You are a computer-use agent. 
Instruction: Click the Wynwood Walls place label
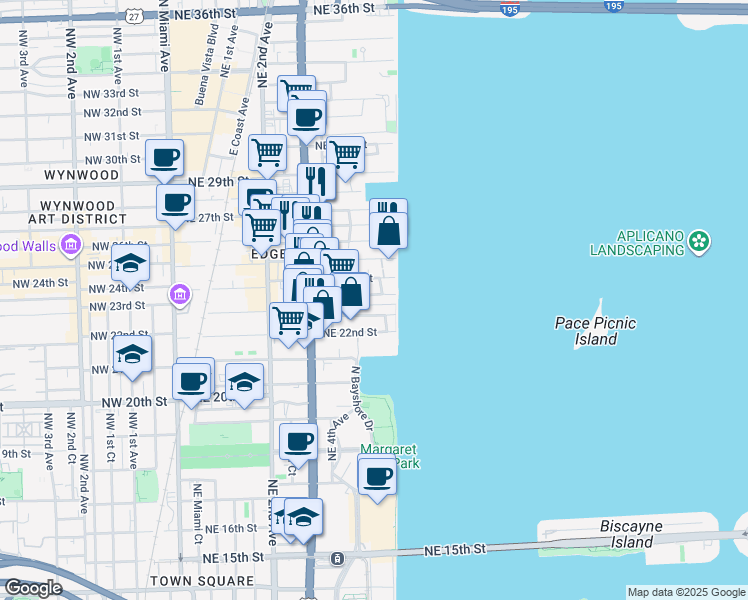pyautogui.click(x=28, y=246)
